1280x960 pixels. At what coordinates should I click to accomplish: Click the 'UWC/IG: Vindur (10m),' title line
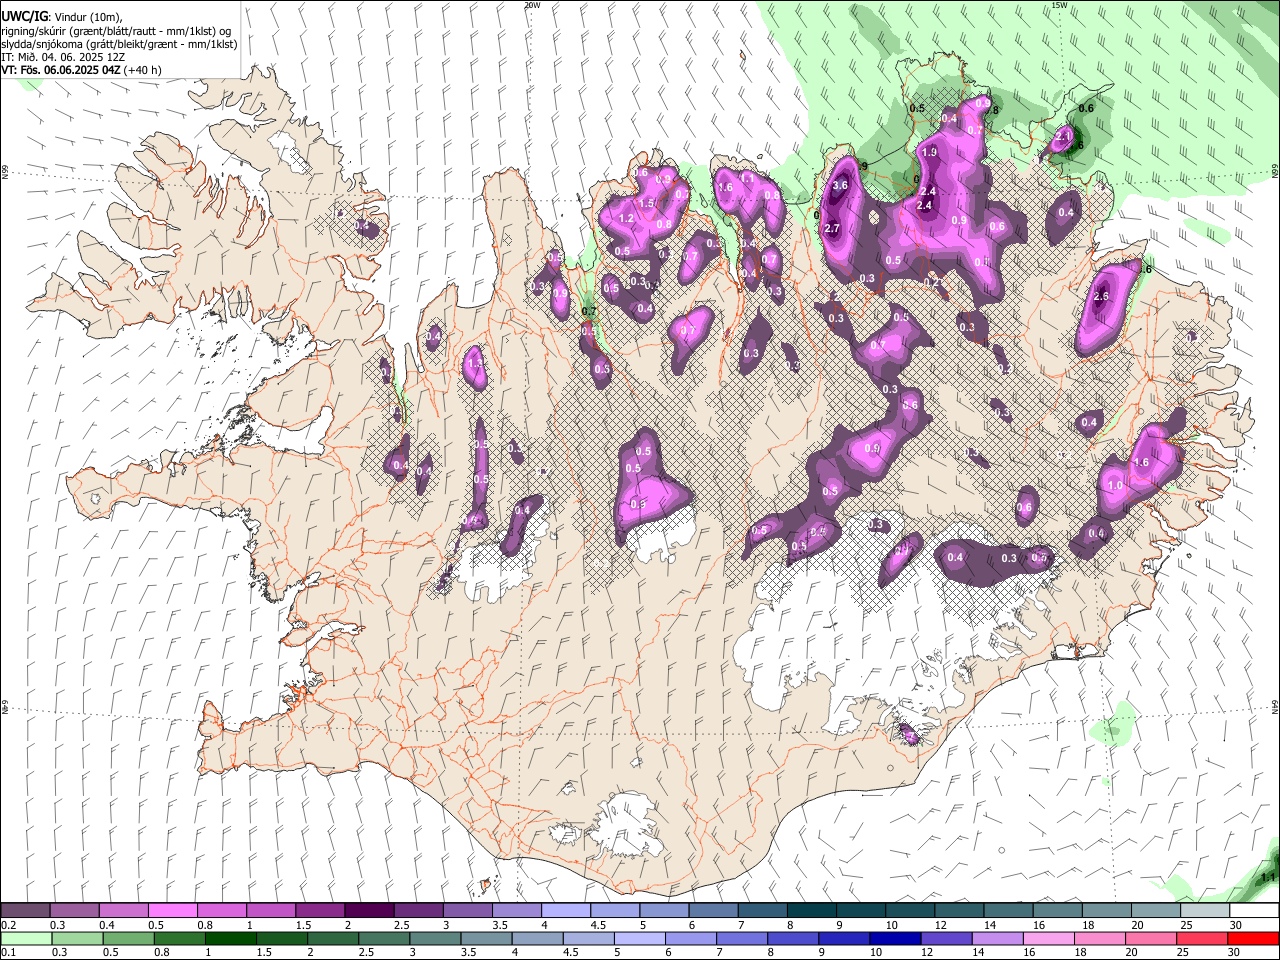pyautogui.click(x=62, y=16)
